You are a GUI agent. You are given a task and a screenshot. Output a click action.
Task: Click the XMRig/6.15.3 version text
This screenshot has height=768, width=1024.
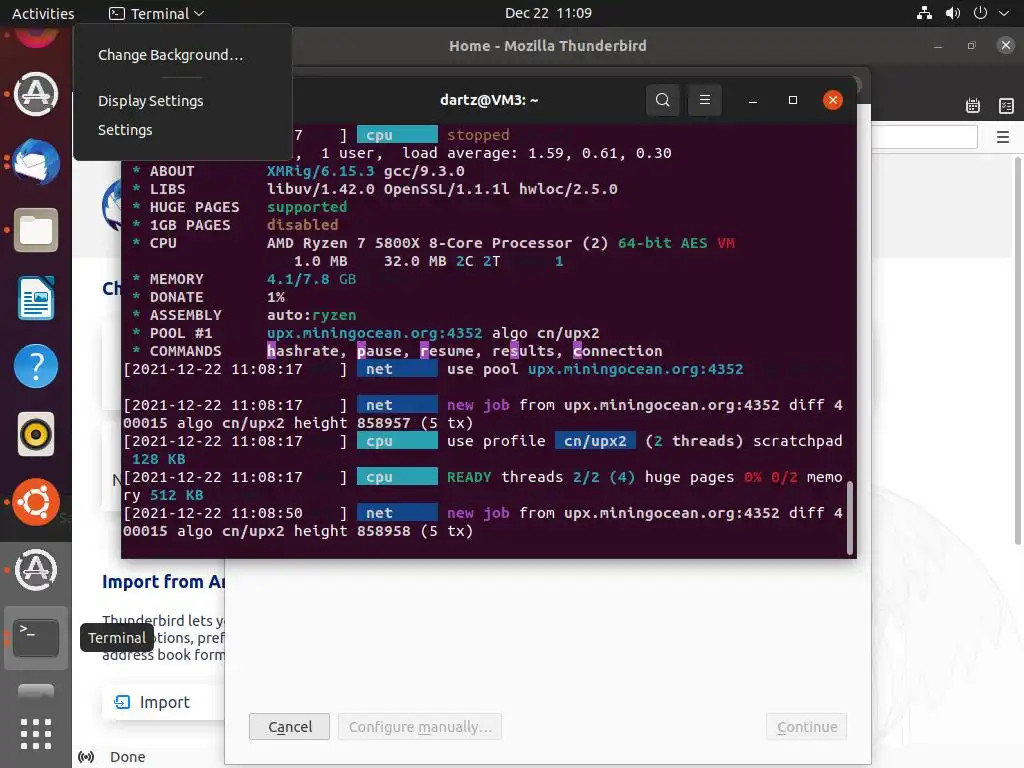pyautogui.click(x=321, y=171)
